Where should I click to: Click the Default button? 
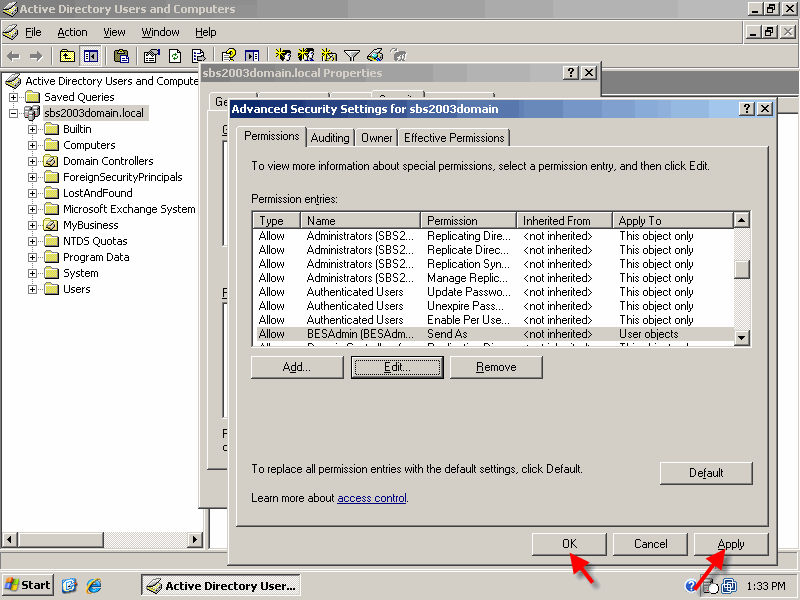(706, 473)
